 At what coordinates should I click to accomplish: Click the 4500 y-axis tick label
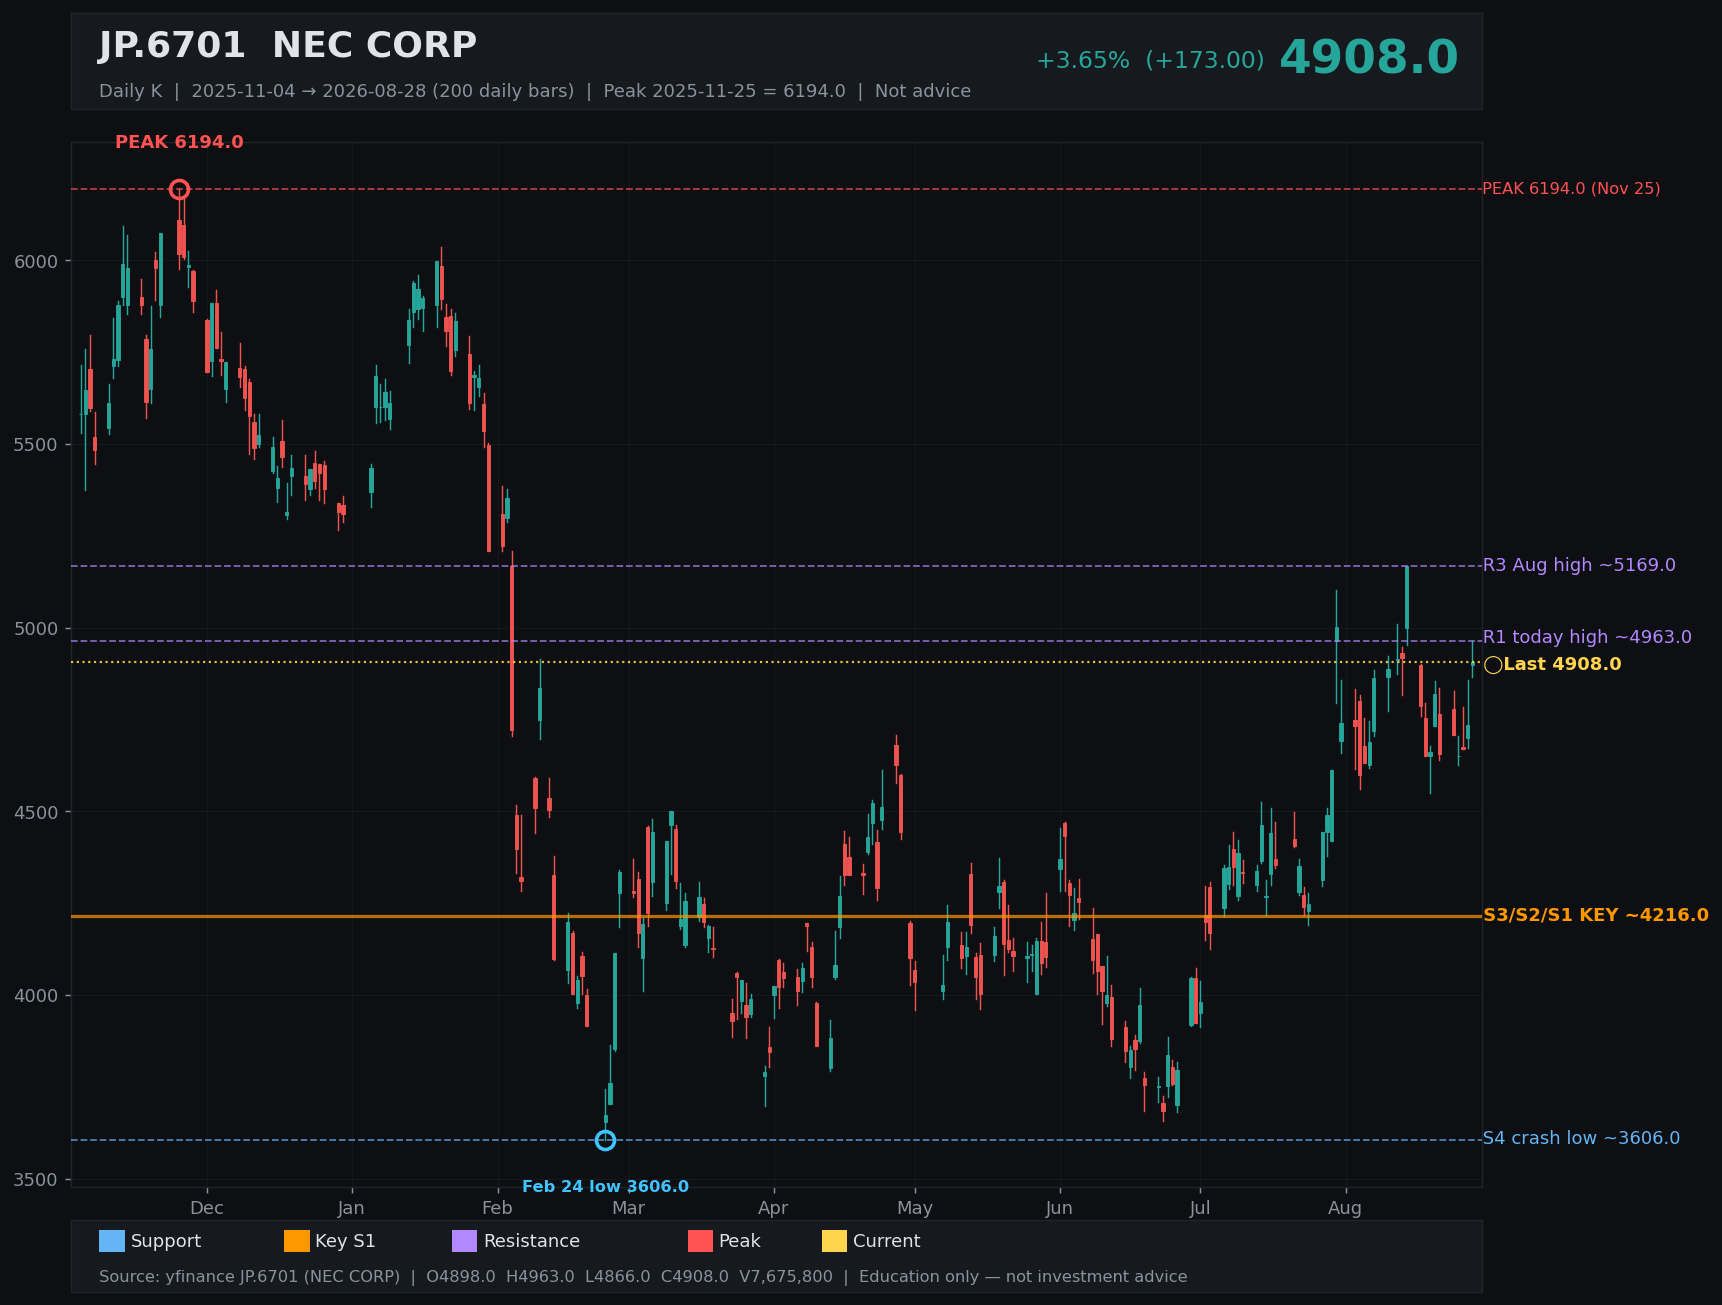click(x=36, y=812)
